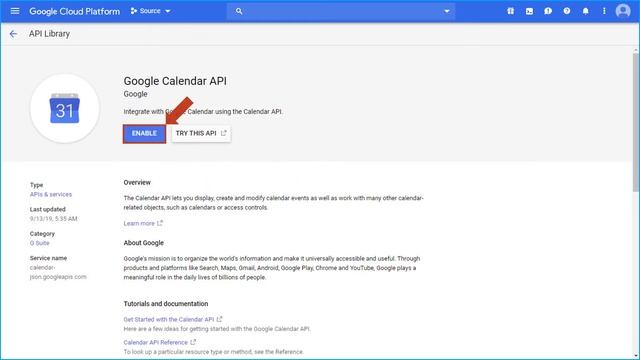
Task: Select the Last updated date text
Action: [x=53, y=219]
